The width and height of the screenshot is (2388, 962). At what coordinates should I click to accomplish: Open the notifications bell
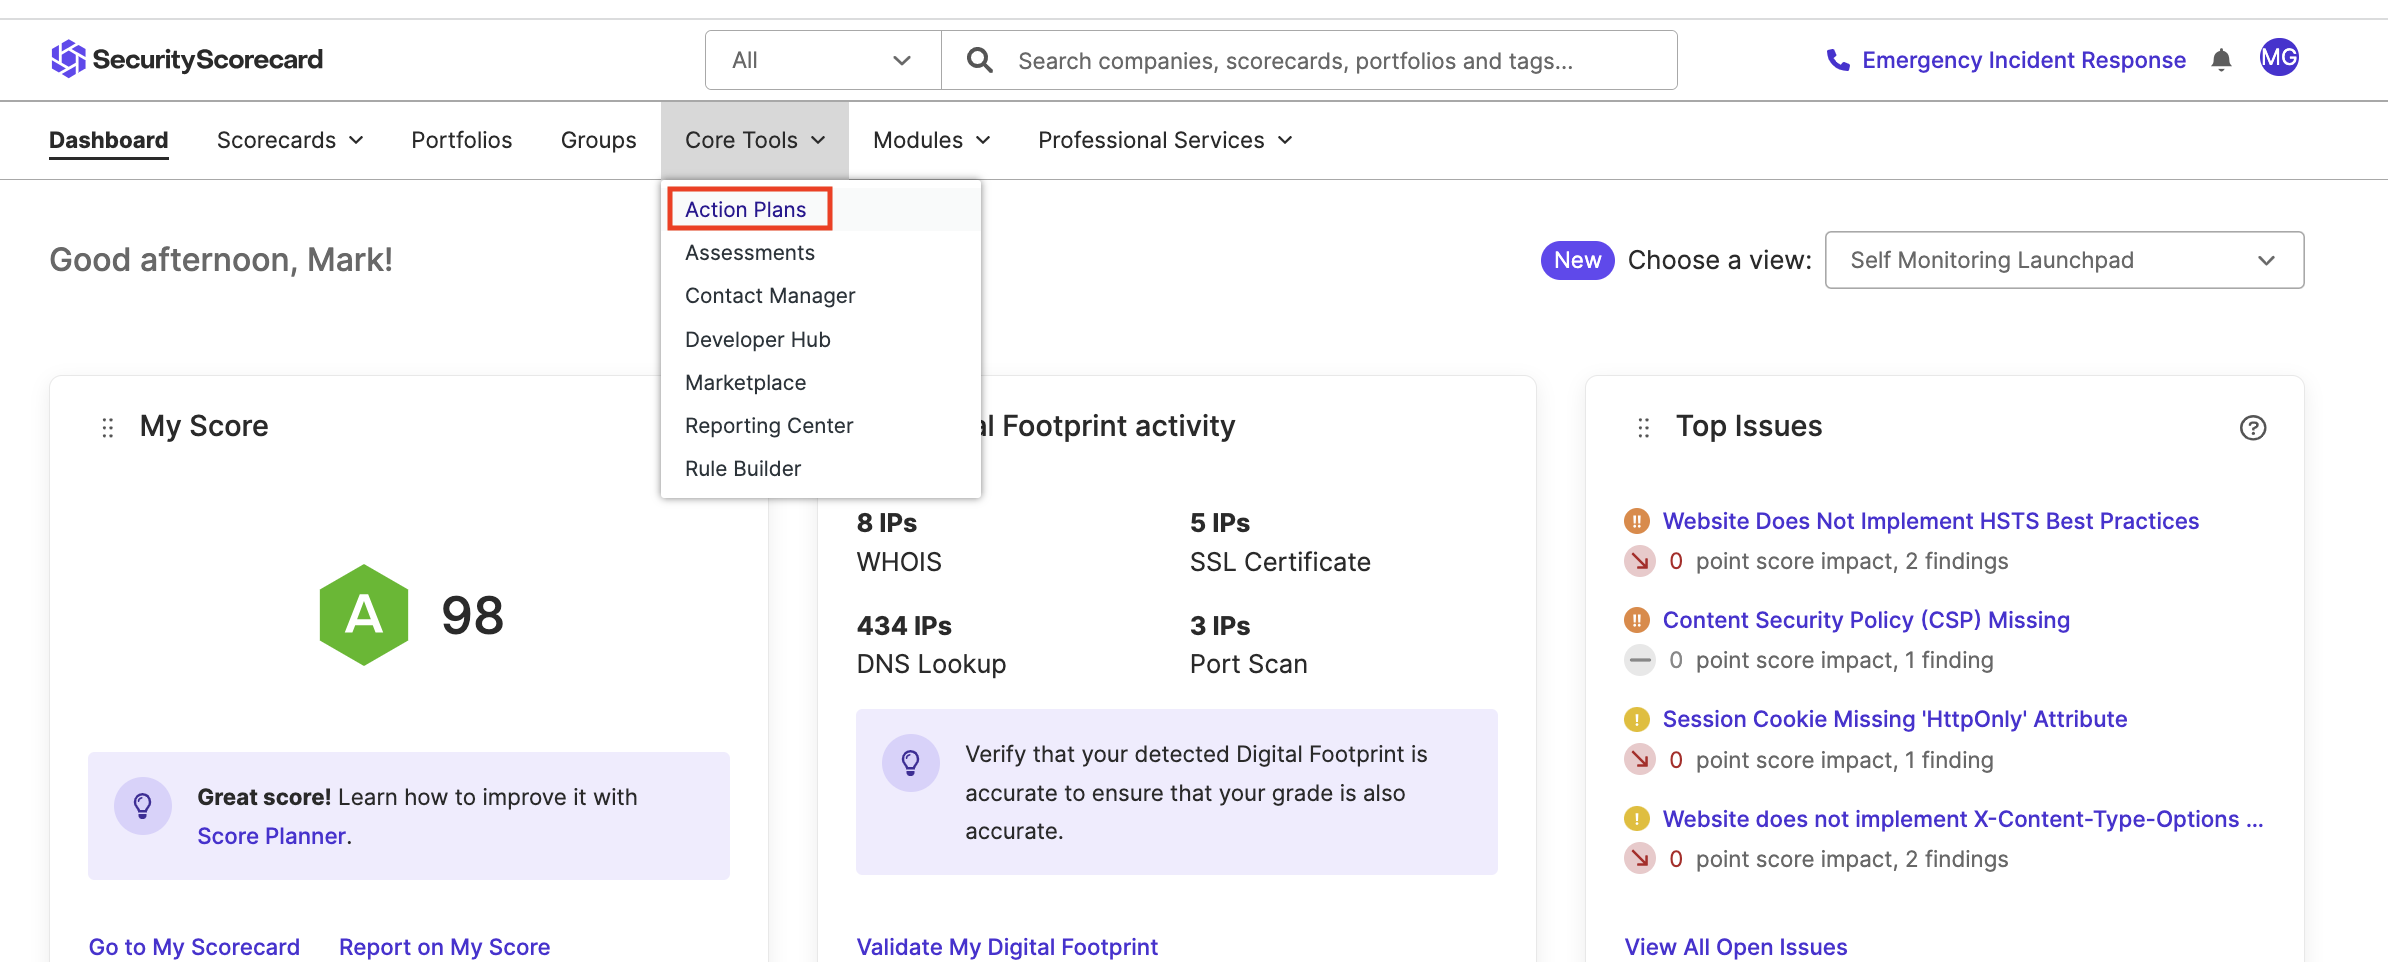(x=2221, y=60)
